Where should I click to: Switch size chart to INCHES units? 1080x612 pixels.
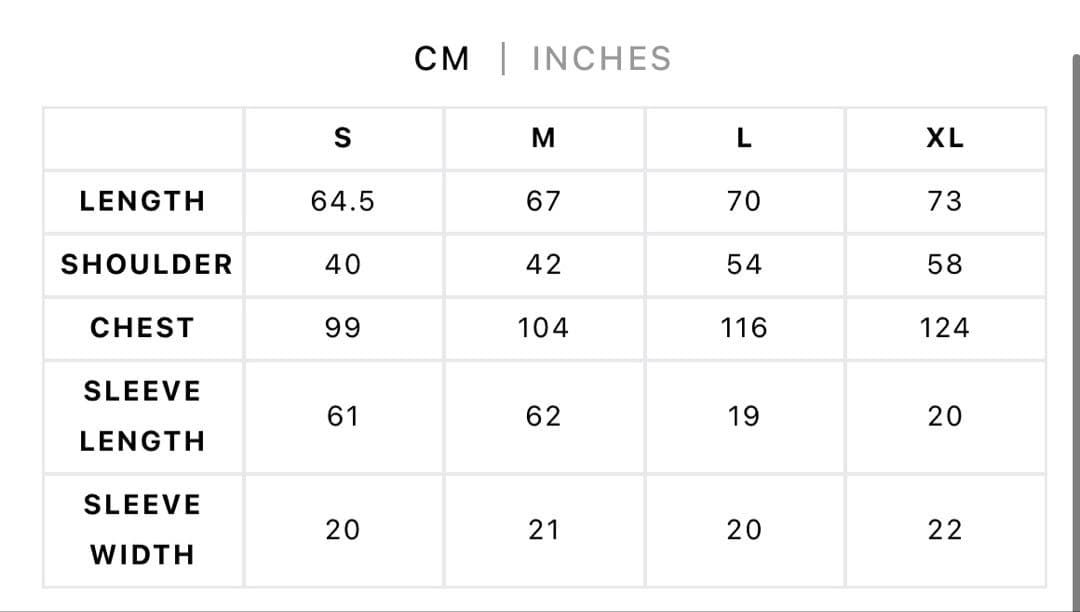(x=601, y=59)
